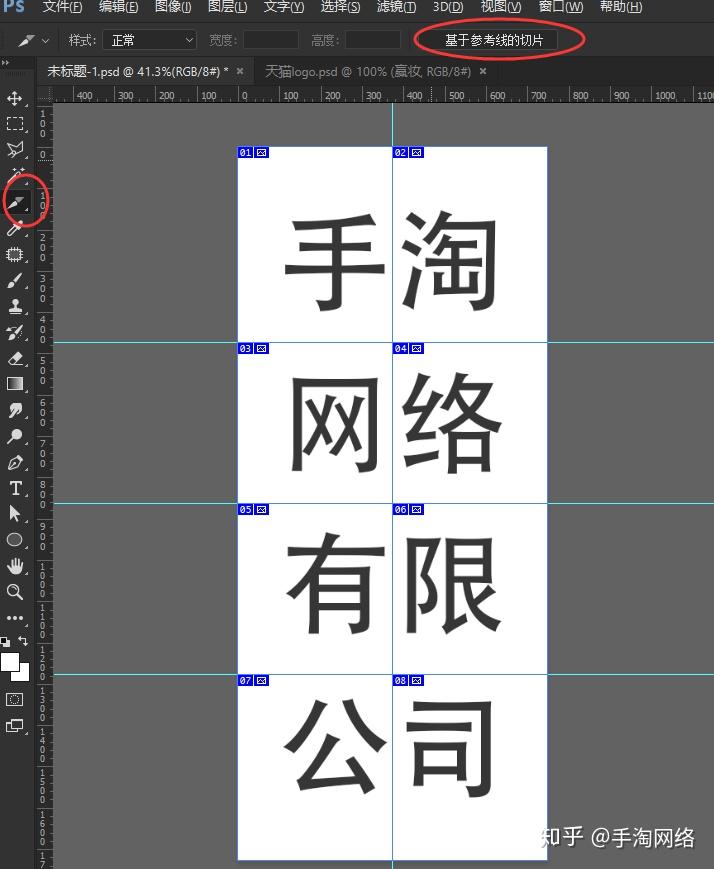Open the 视图(V) menu
Viewport: 714px width, 869px height.
[501, 7]
